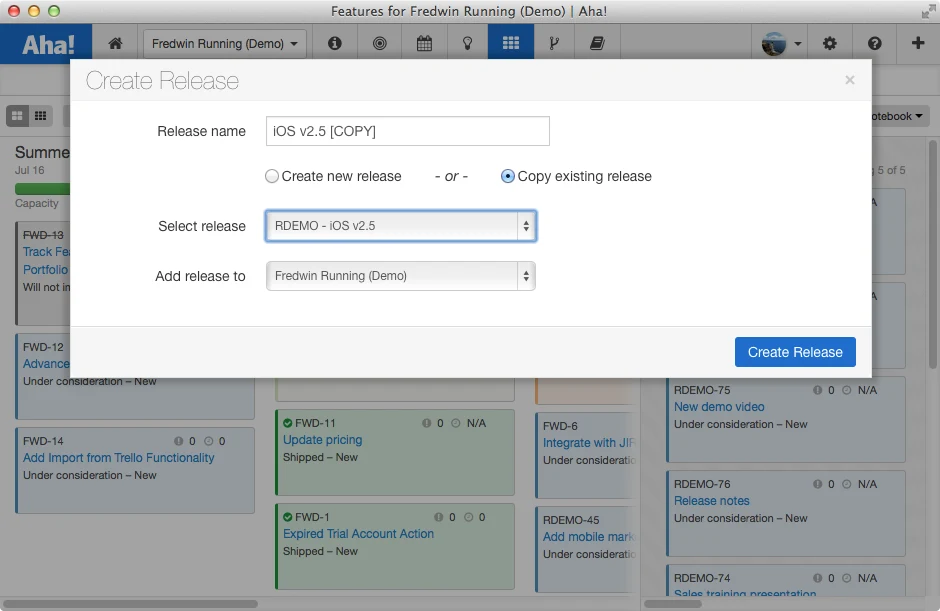The width and height of the screenshot is (940, 611).
Task: Open Add Import from Trello Functionality feature
Action: (x=119, y=458)
